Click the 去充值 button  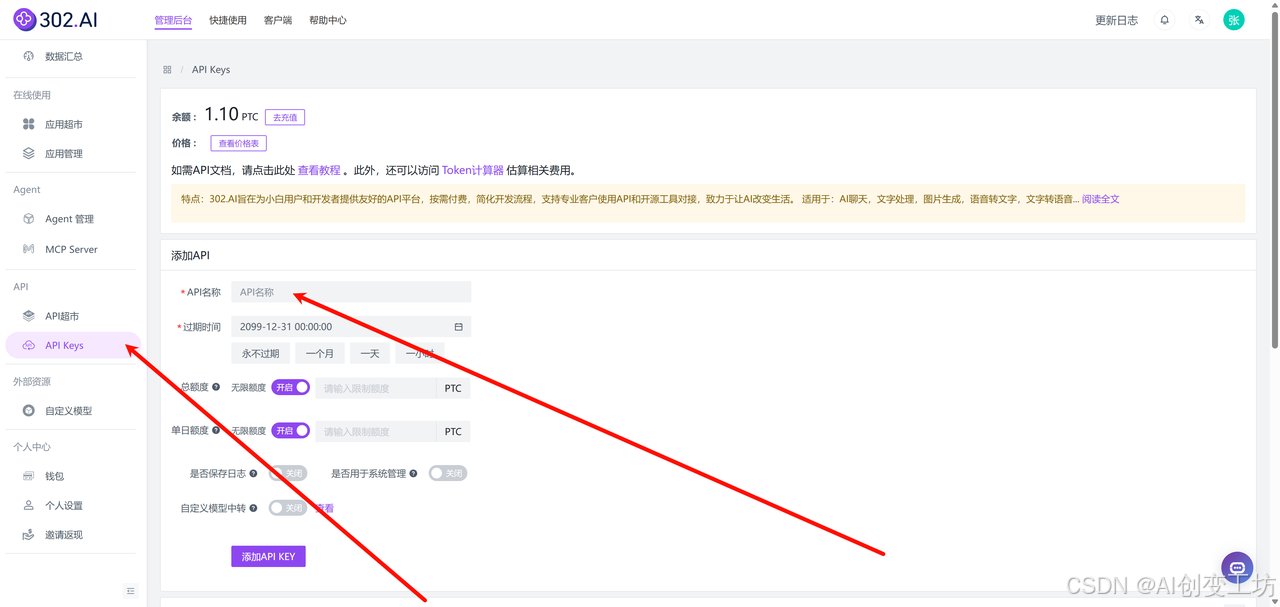[x=285, y=117]
